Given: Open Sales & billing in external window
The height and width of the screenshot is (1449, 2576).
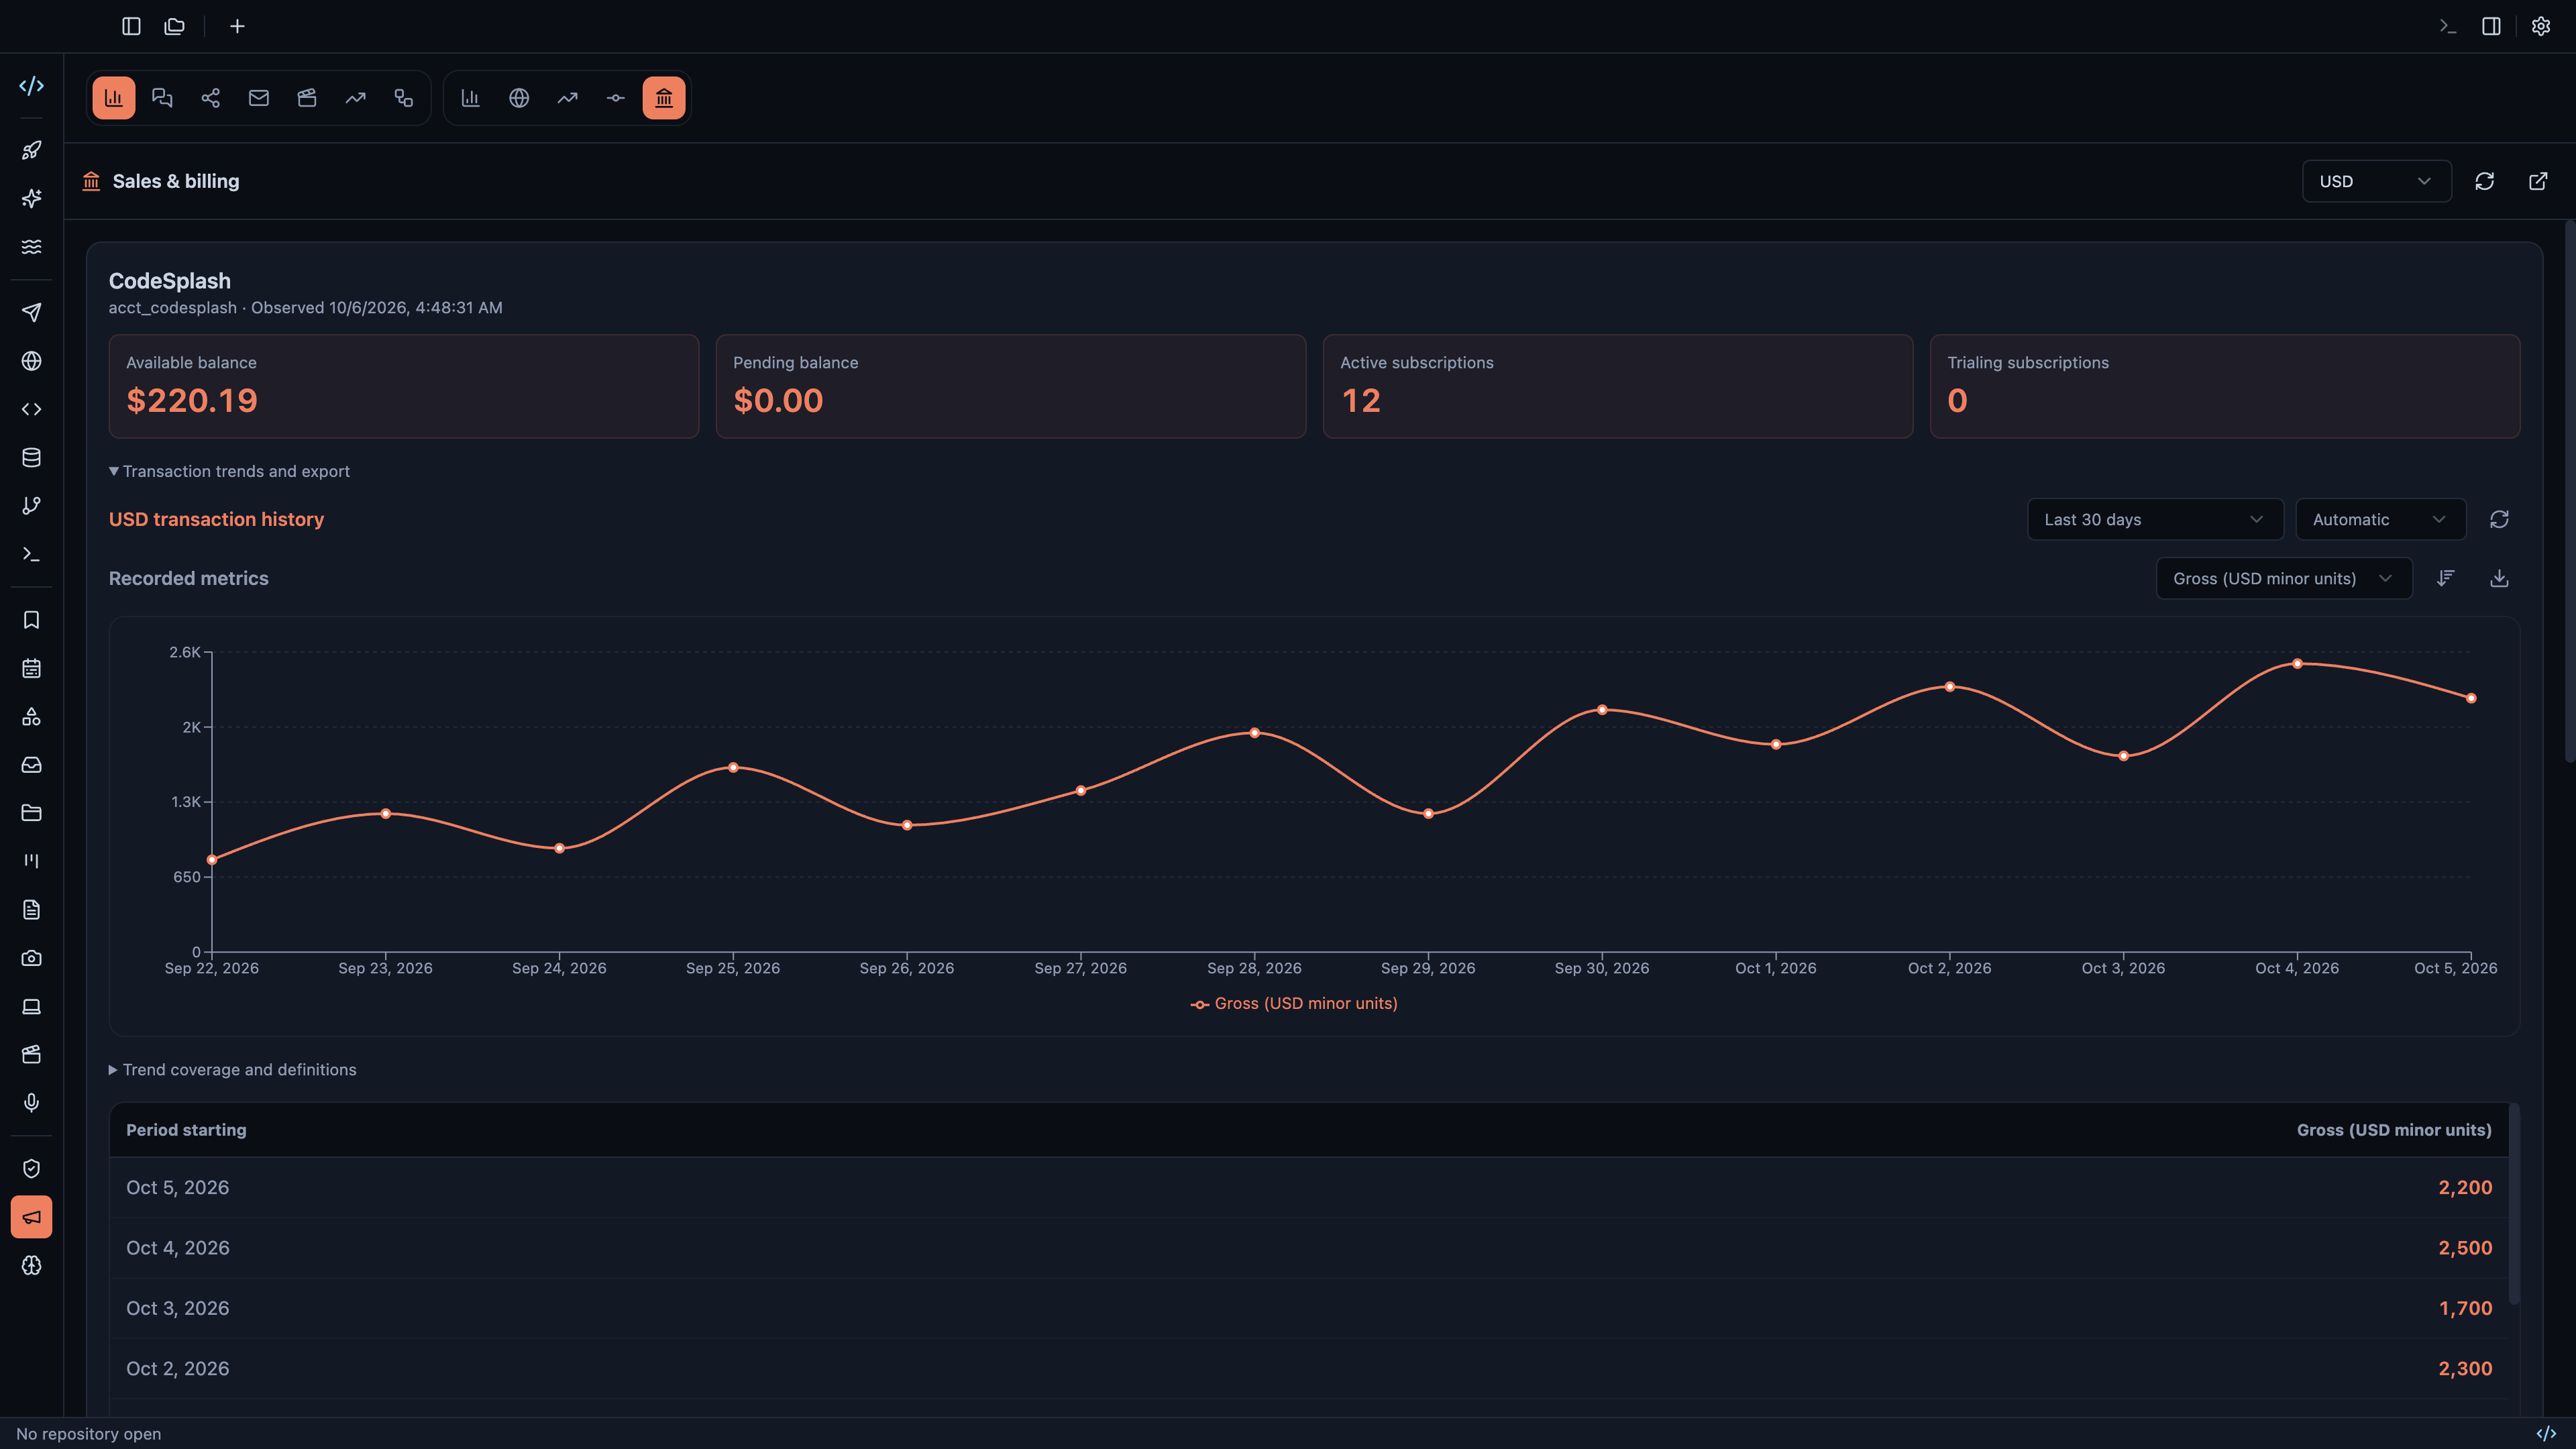Looking at the screenshot, I should [2538, 181].
